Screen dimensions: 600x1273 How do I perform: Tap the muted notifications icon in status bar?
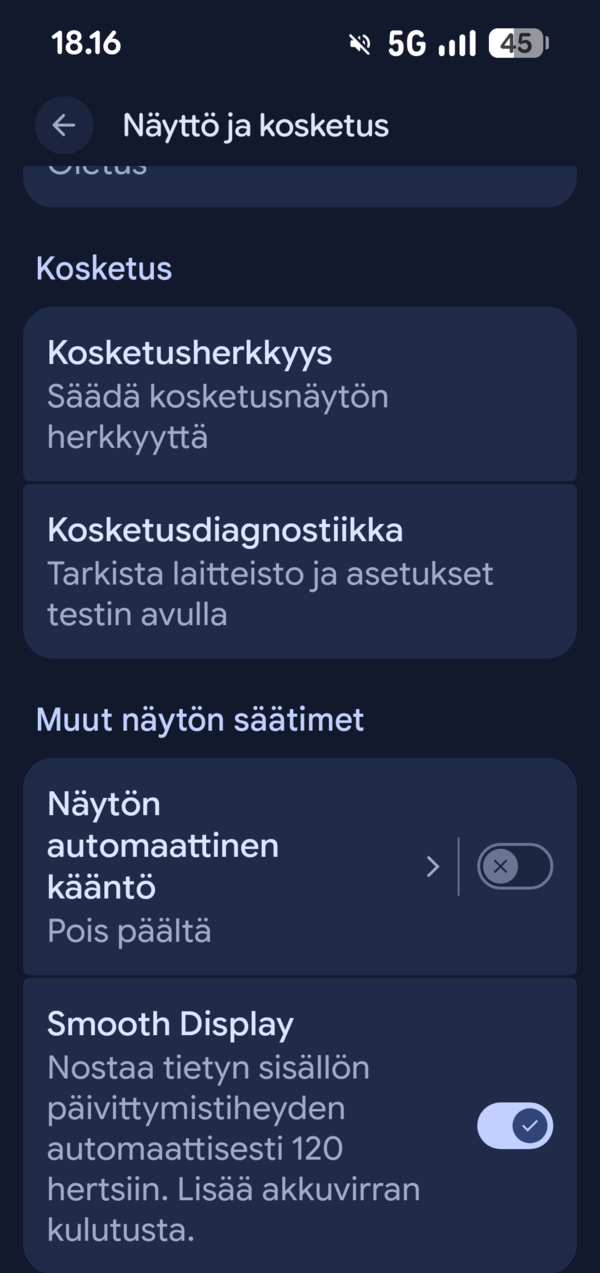(358, 43)
